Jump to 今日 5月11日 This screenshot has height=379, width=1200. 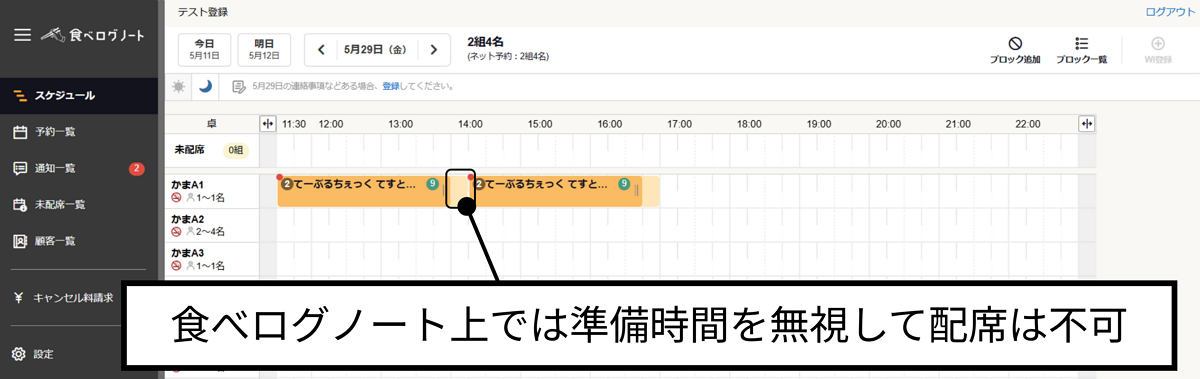click(x=205, y=49)
